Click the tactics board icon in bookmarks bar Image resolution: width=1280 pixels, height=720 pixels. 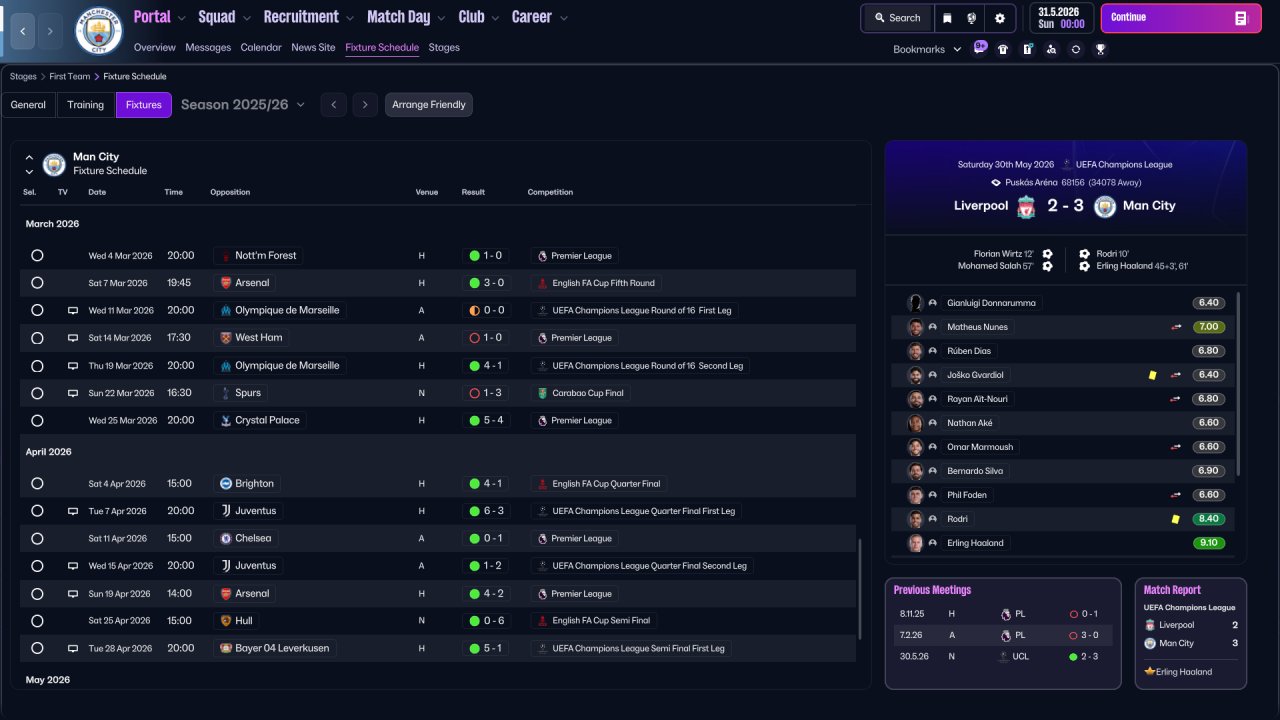1027,49
